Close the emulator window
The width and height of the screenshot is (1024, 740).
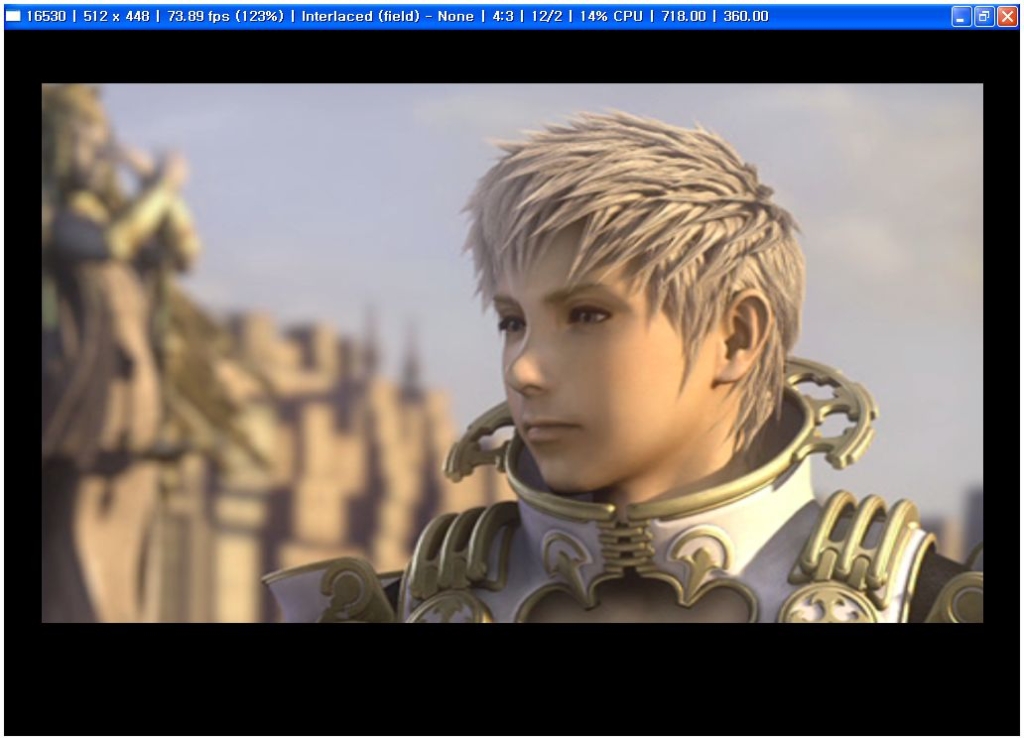[x=1007, y=16]
